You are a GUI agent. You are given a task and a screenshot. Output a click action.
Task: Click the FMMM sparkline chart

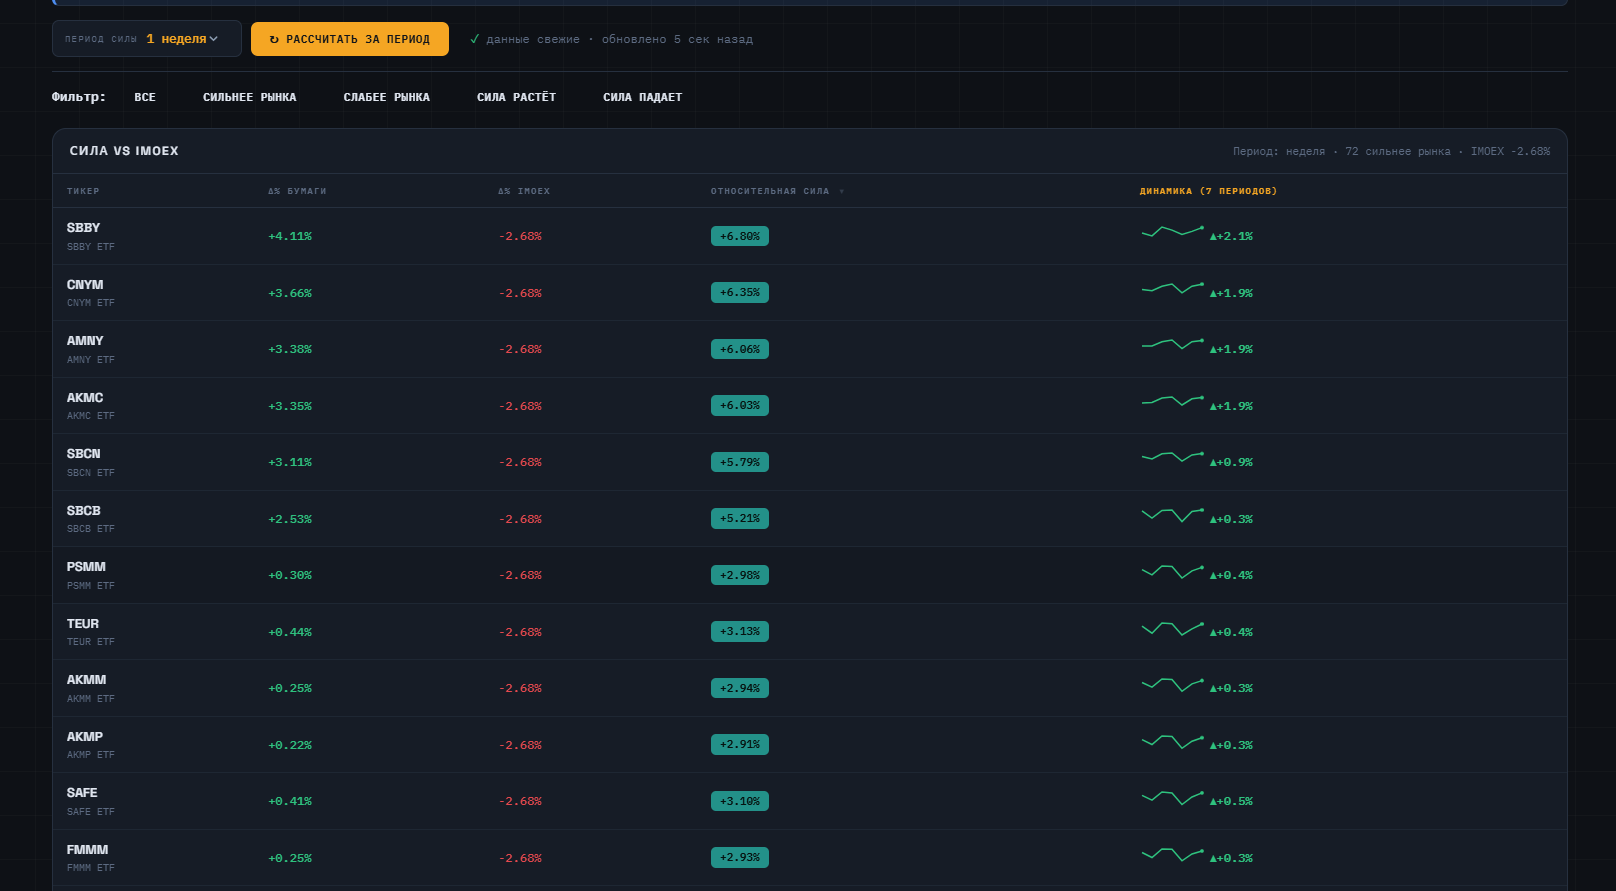tap(1173, 854)
